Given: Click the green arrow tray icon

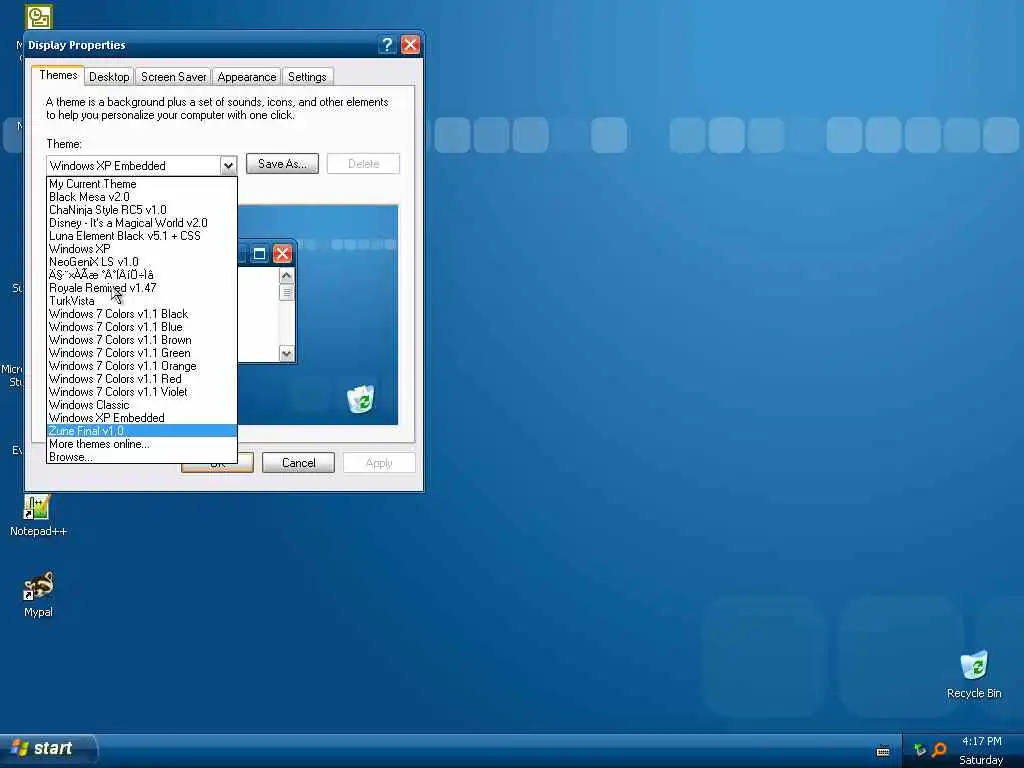Looking at the screenshot, I should click(920, 750).
